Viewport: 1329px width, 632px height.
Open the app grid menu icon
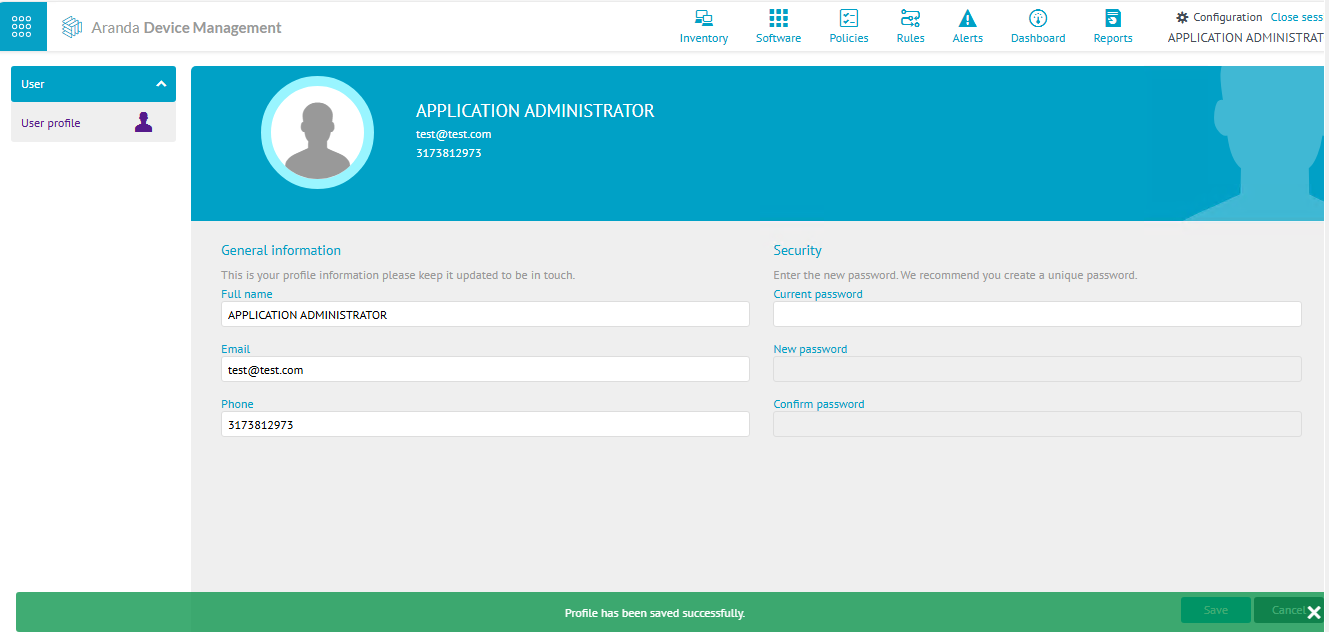point(22,26)
